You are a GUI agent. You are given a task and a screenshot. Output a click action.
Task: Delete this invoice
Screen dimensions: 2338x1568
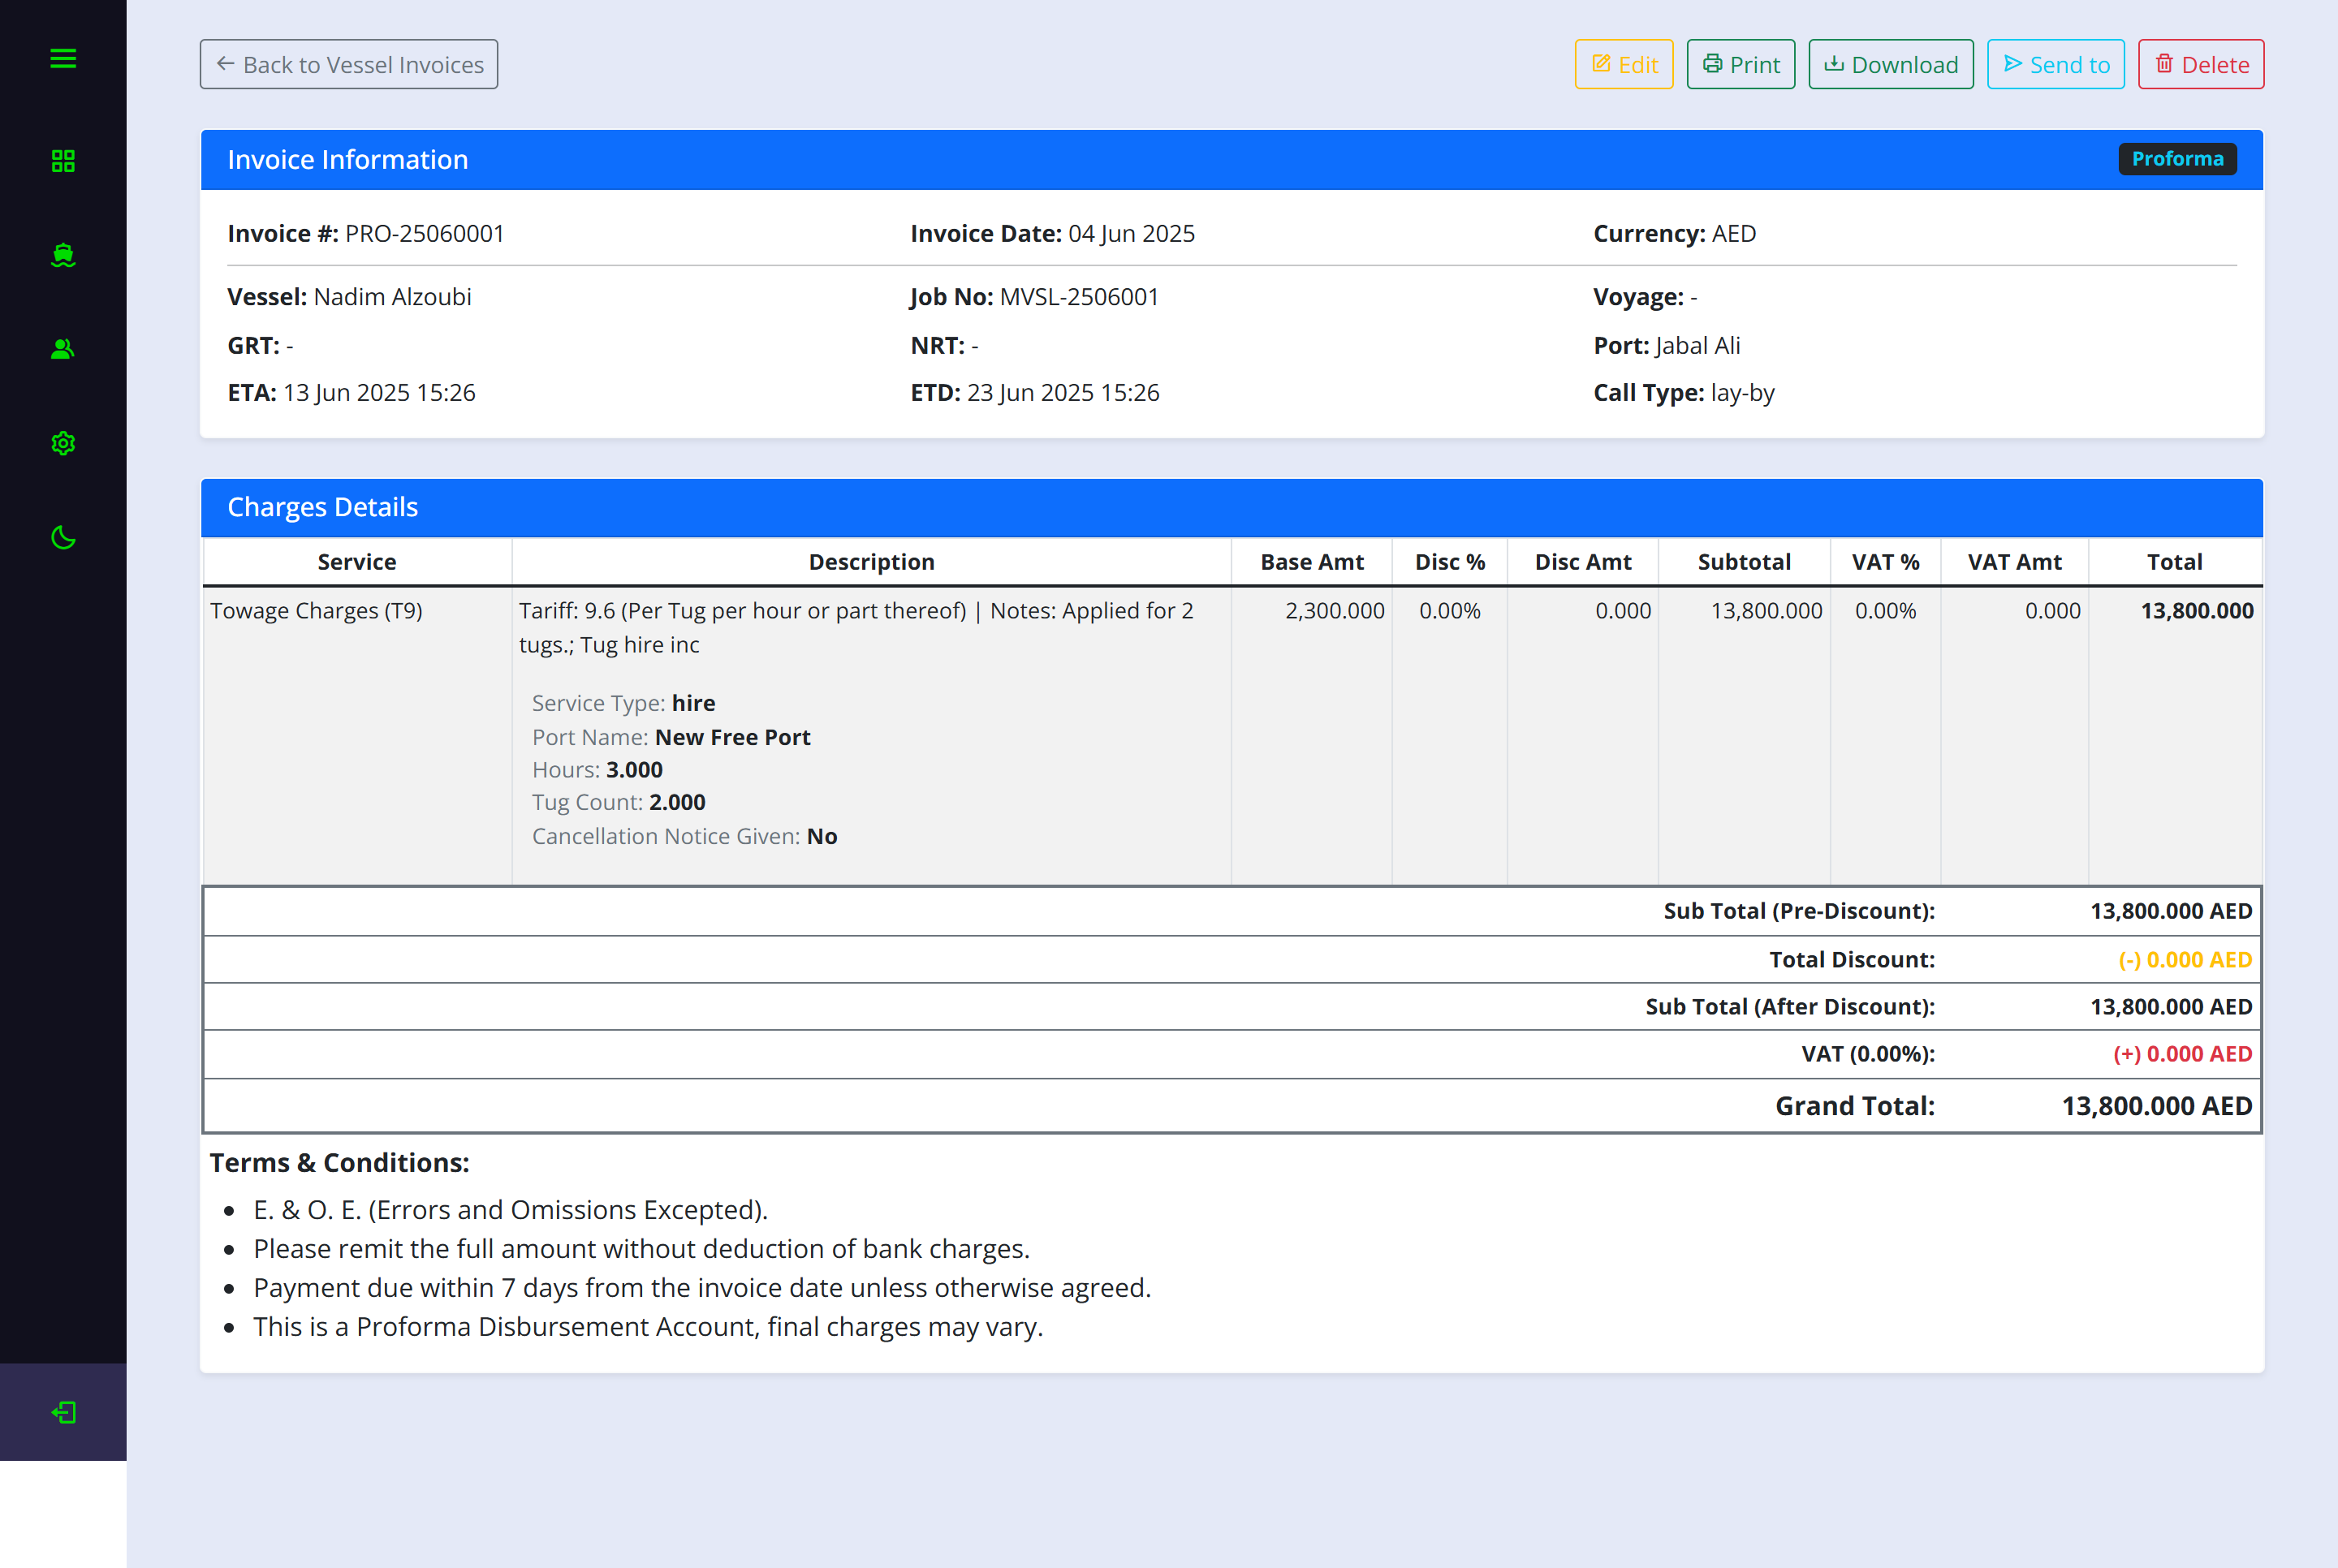pyautogui.click(x=2200, y=64)
